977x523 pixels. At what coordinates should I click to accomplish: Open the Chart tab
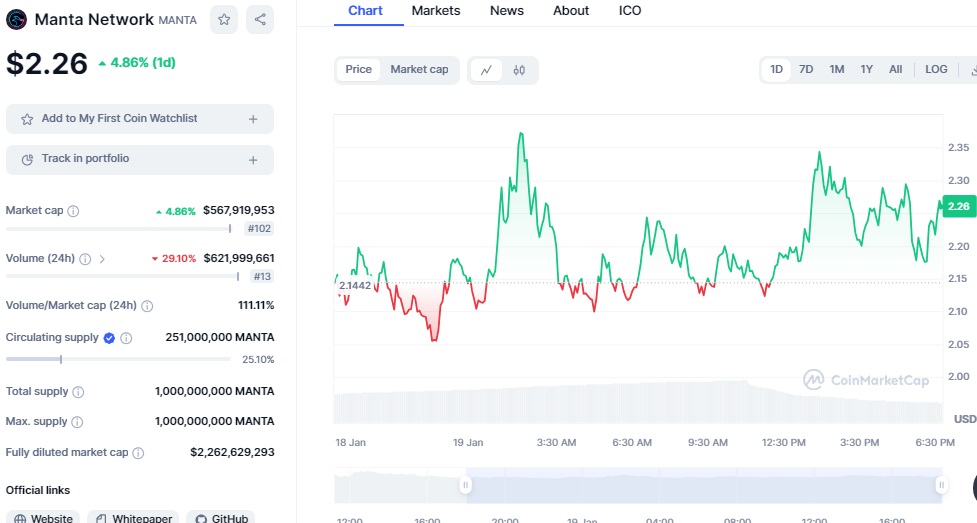tap(366, 11)
